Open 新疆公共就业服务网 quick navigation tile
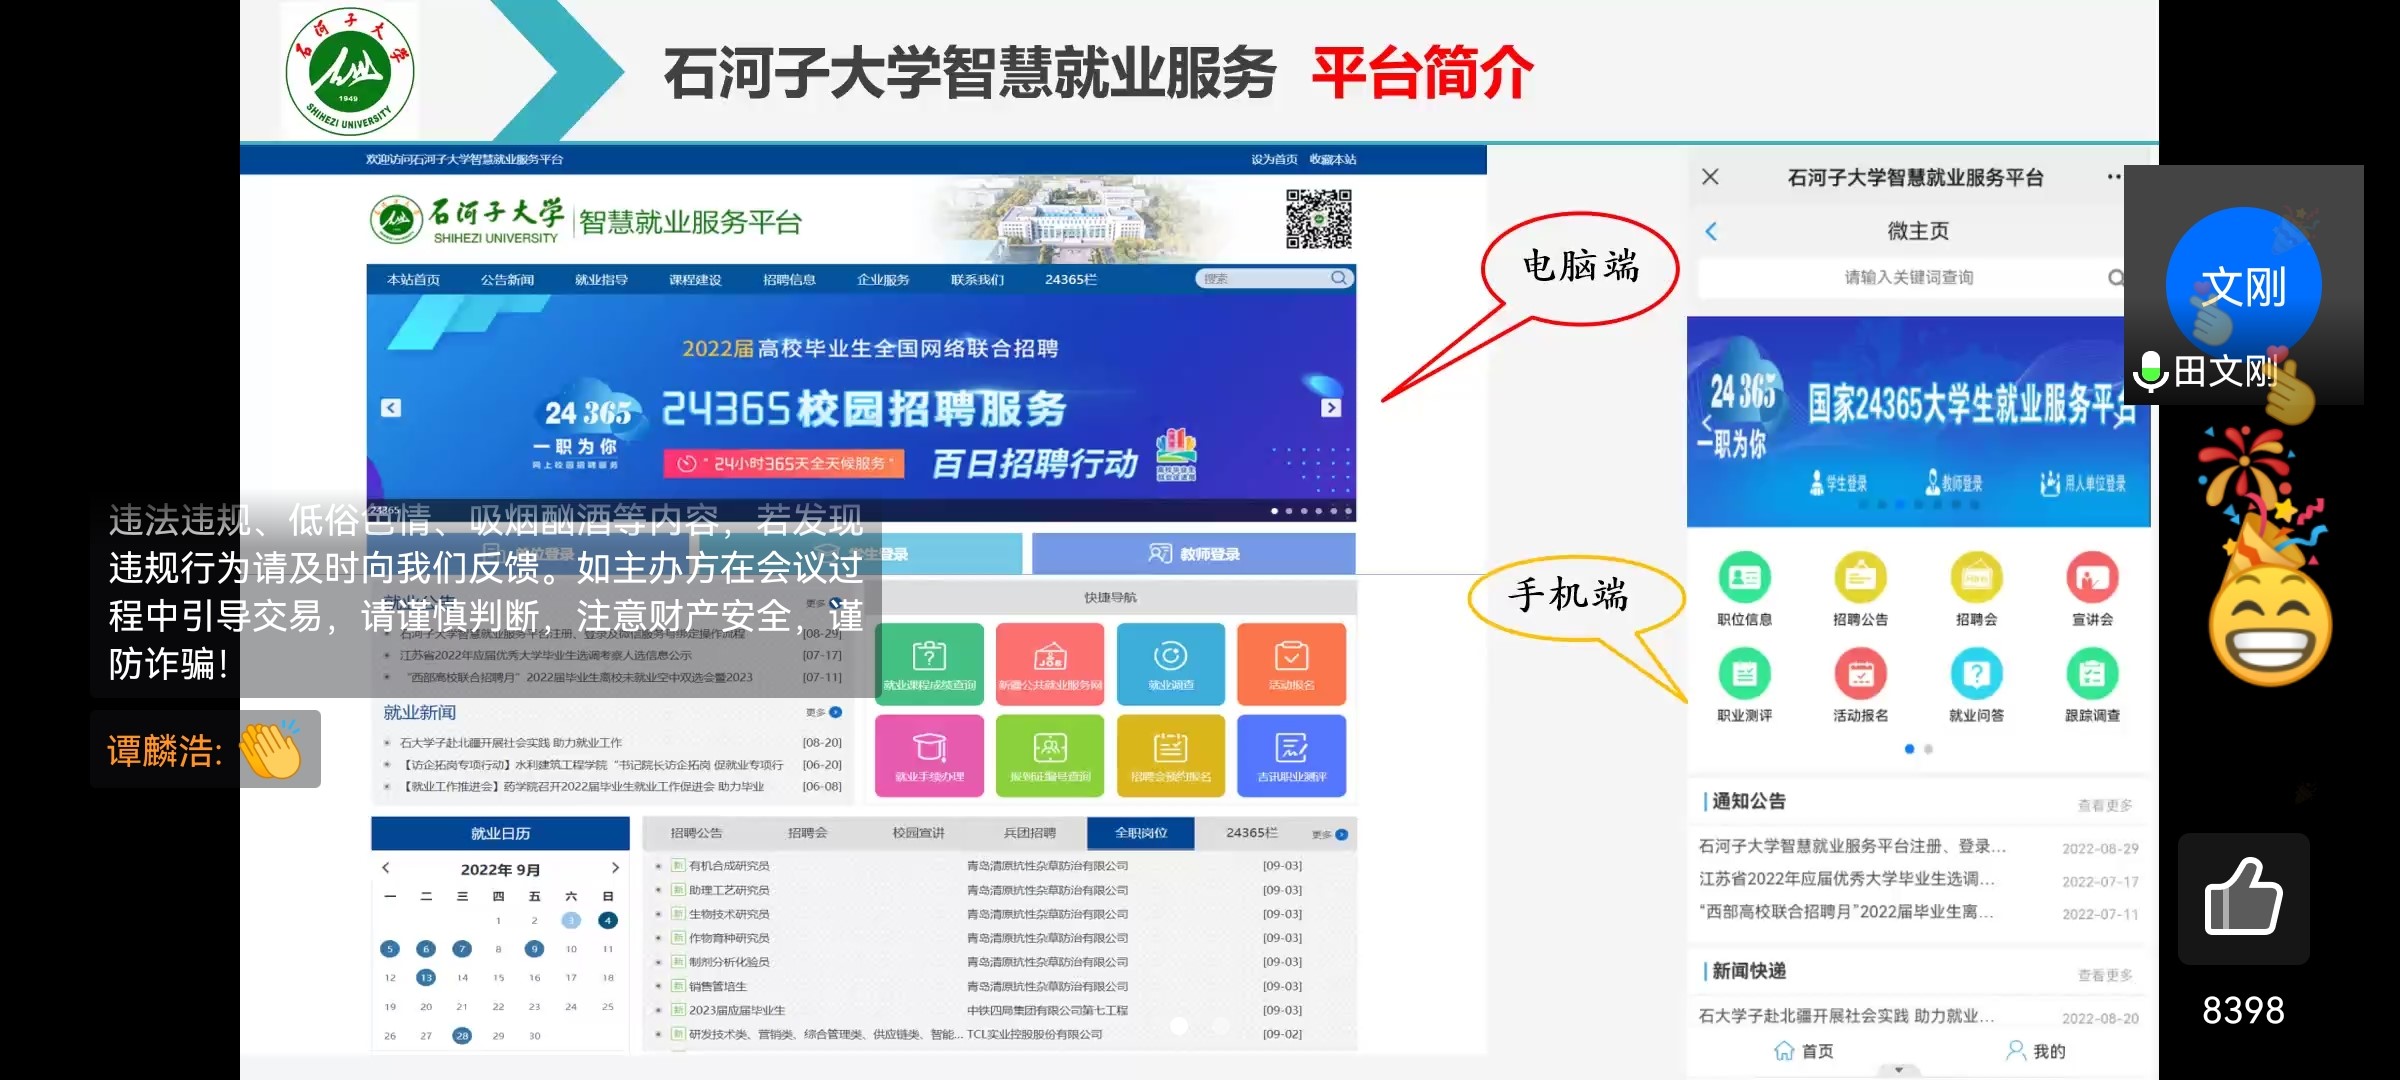2400x1080 pixels. pyautogui.click(x=1050, y=664)
